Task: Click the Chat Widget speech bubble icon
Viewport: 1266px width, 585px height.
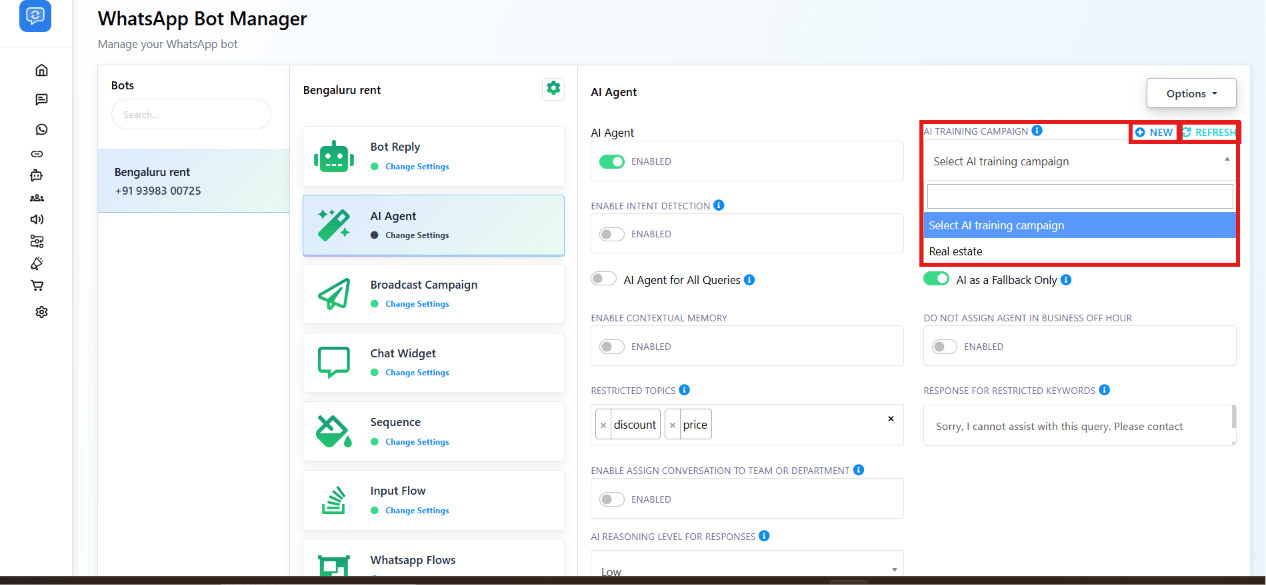Action: pos(334,362)
